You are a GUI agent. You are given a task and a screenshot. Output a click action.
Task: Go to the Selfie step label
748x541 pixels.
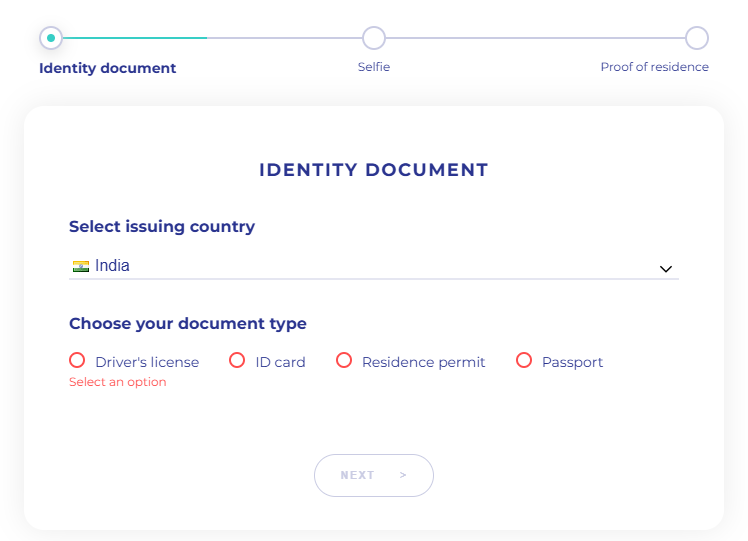coord(374,67)
